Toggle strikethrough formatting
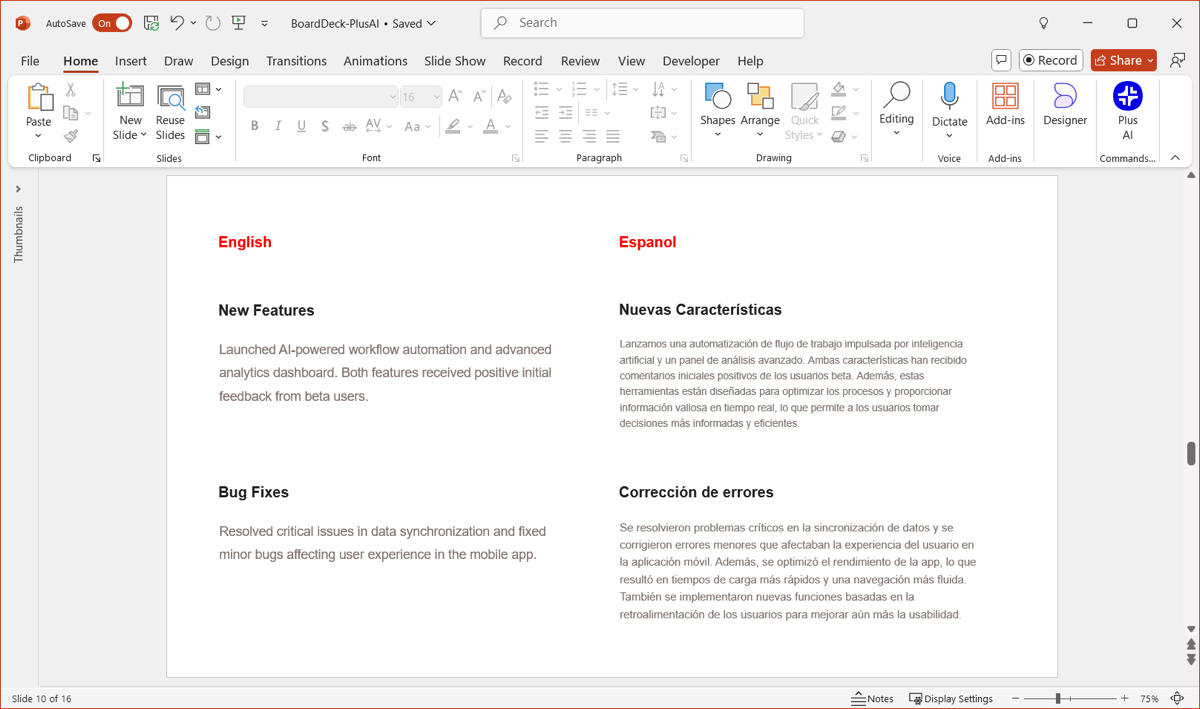The height and width of the screenshot is (709, 1200). point(349,126)
